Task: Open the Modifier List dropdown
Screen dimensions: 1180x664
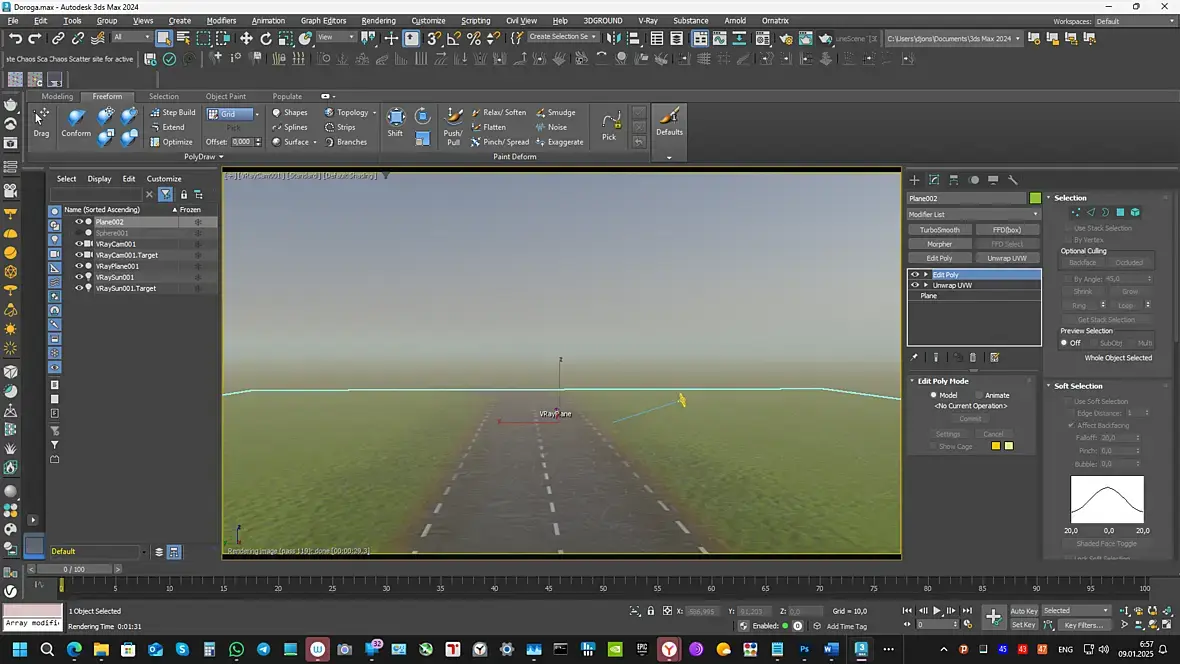Action: click(x=973, y=214)
